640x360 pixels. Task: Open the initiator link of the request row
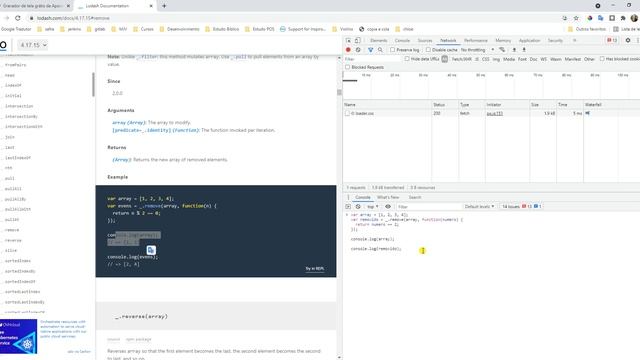(x=494, y=113)
